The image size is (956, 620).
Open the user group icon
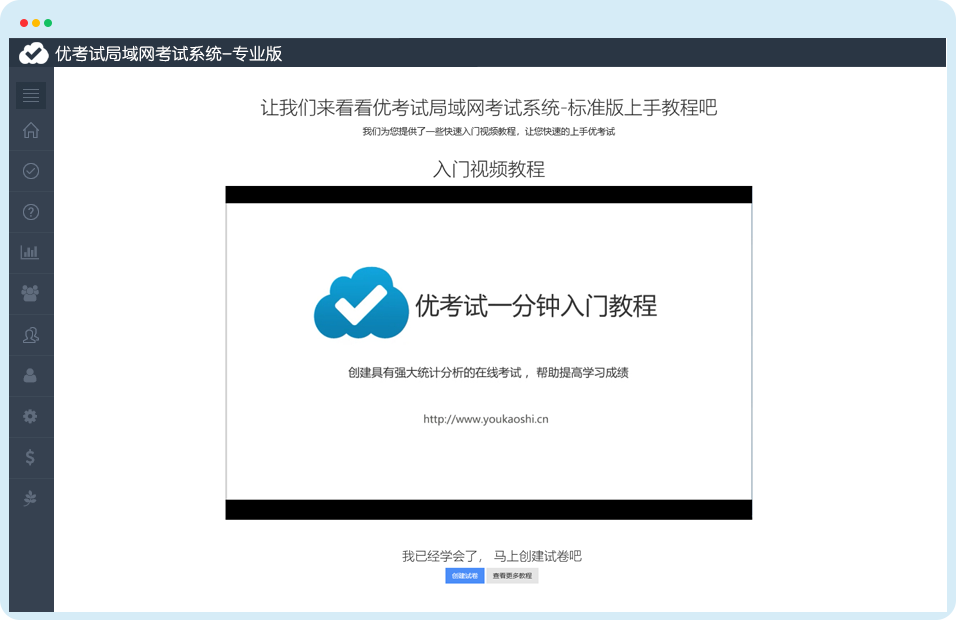(31, 293)
